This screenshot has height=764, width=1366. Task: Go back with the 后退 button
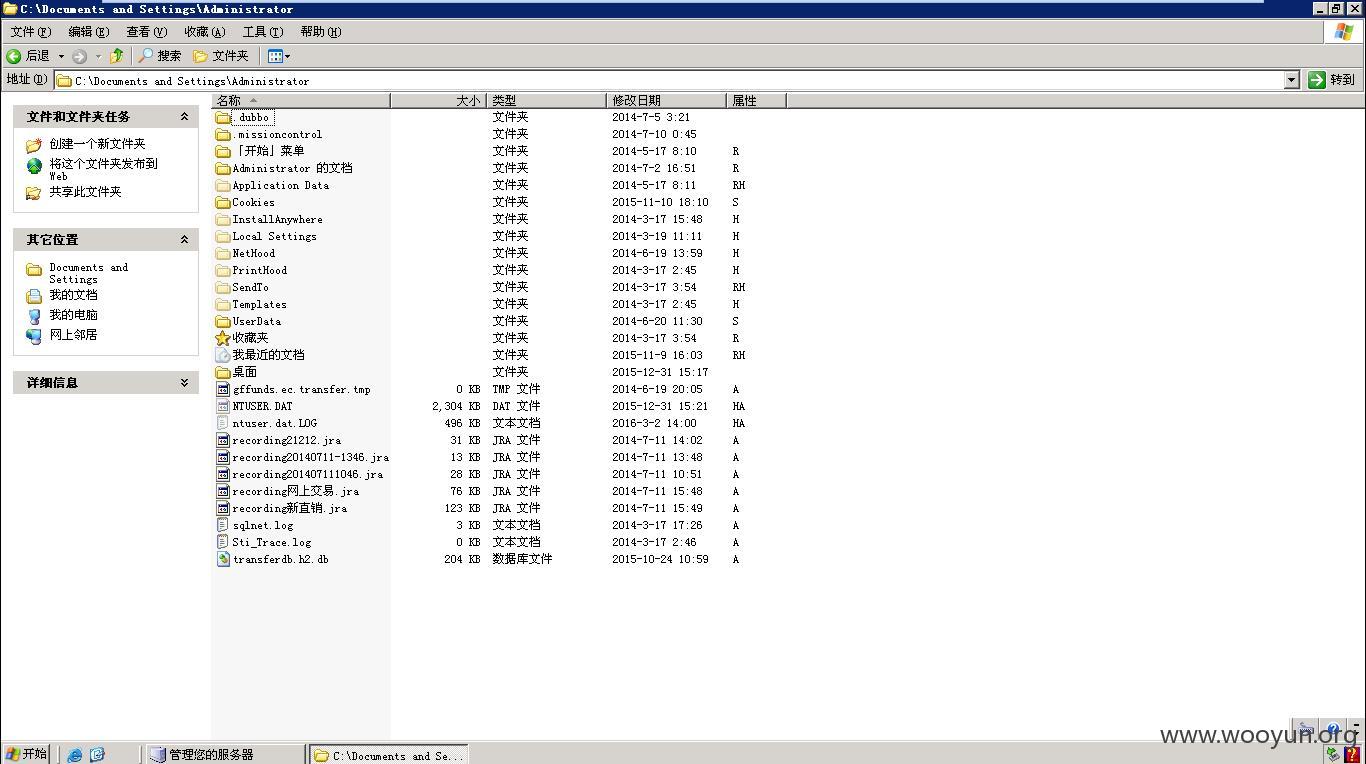(28, 56)
